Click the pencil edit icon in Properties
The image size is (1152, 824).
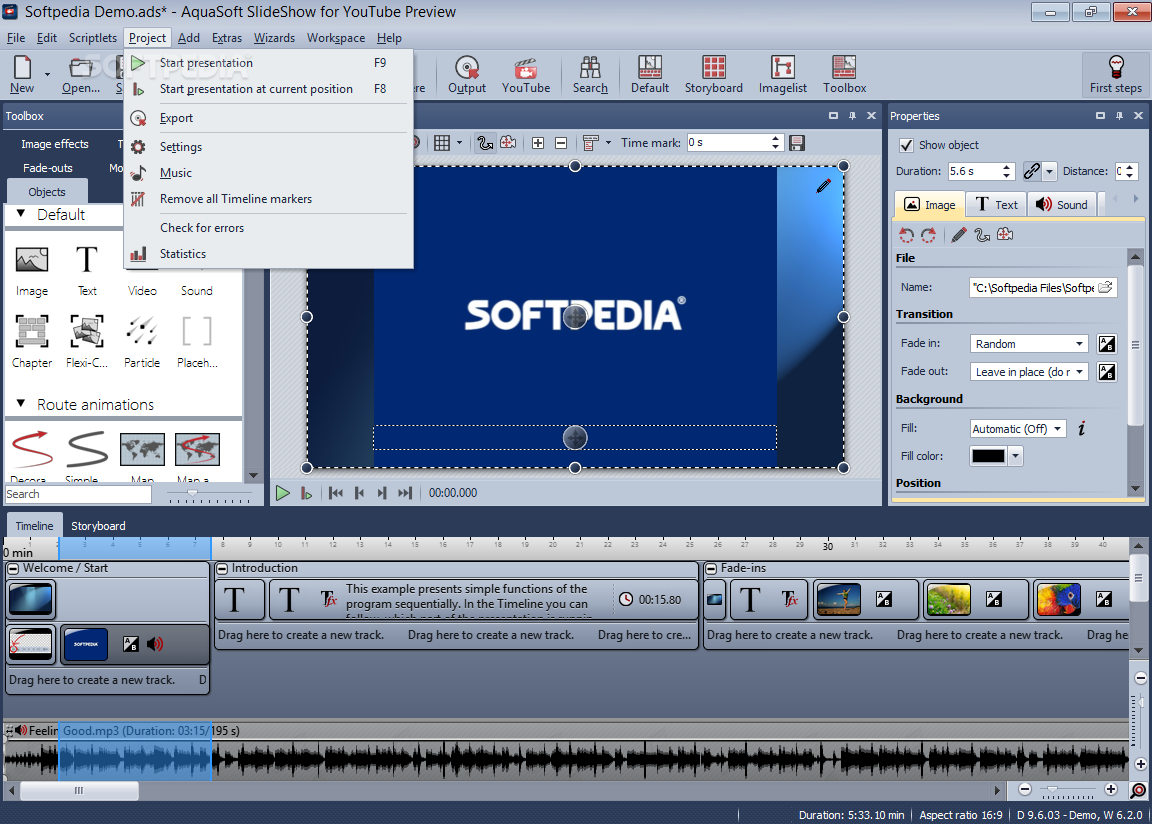pos(959,235)
